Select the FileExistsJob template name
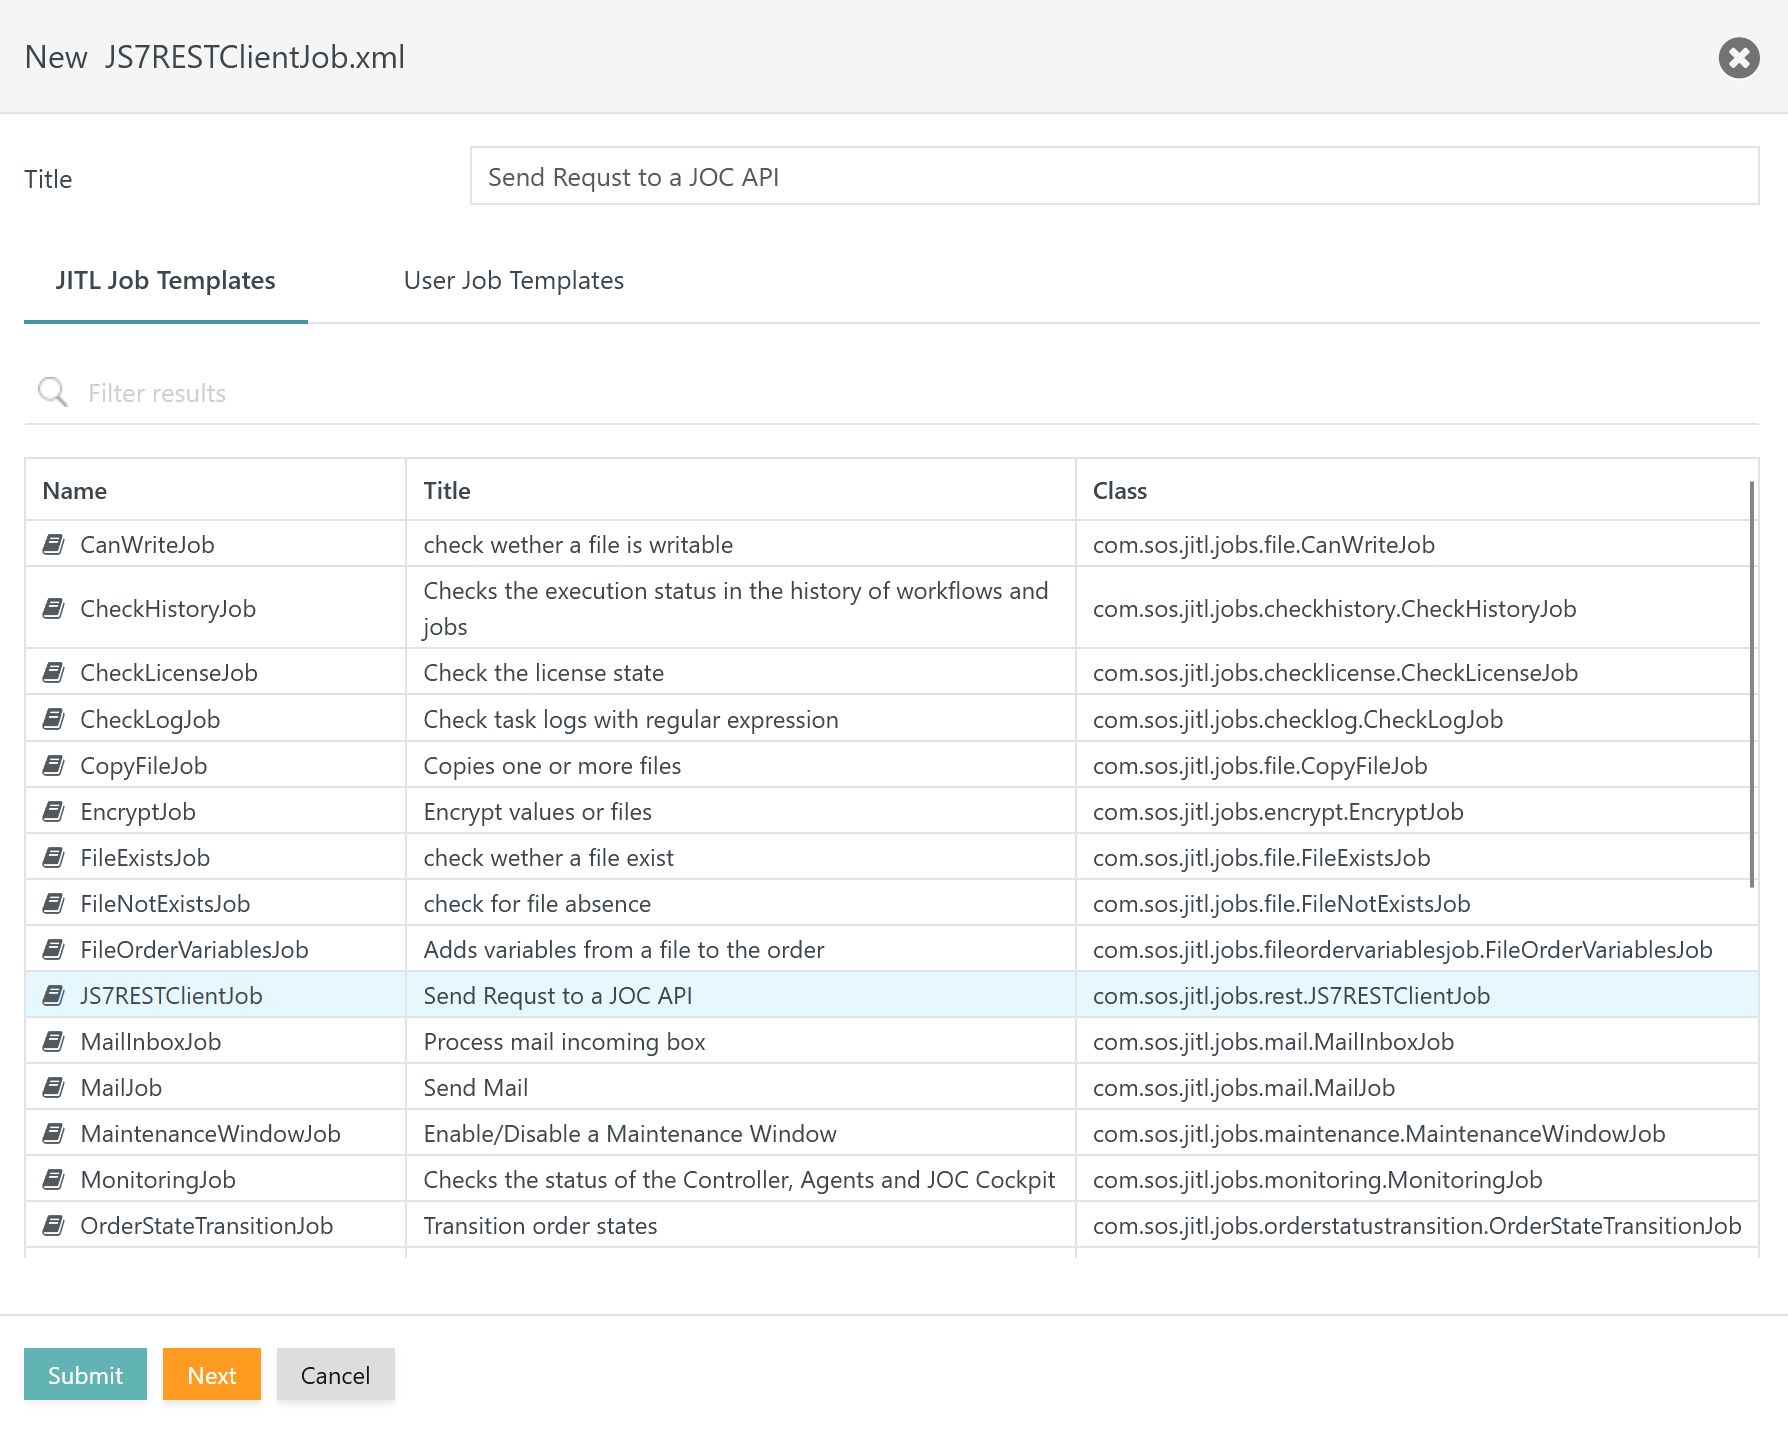Viewport: 1788px width, 1430px height. [145, 857]
